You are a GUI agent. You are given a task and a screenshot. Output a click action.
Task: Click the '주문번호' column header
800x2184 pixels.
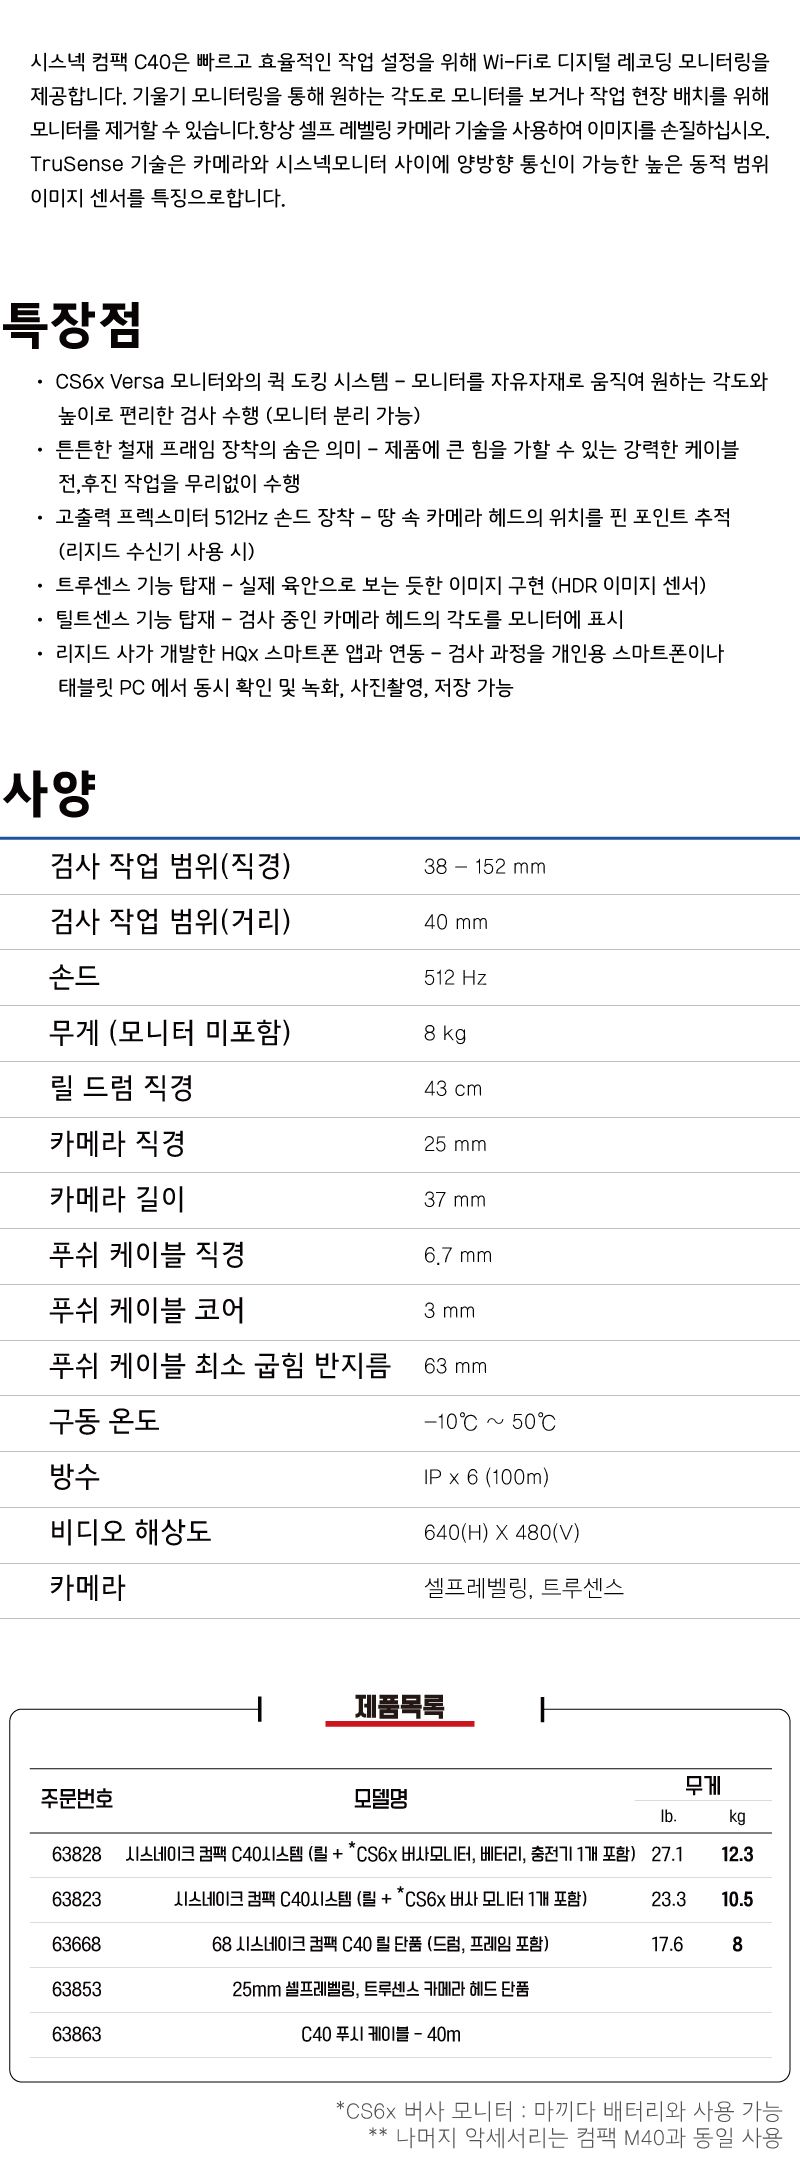76,1799
